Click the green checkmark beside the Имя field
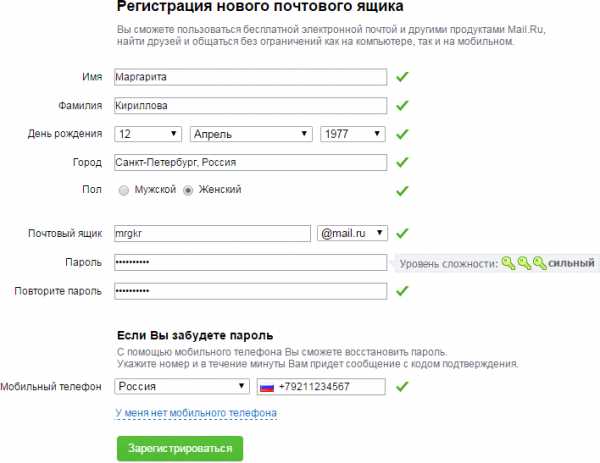The image size is (600, 463). [402, 77]
